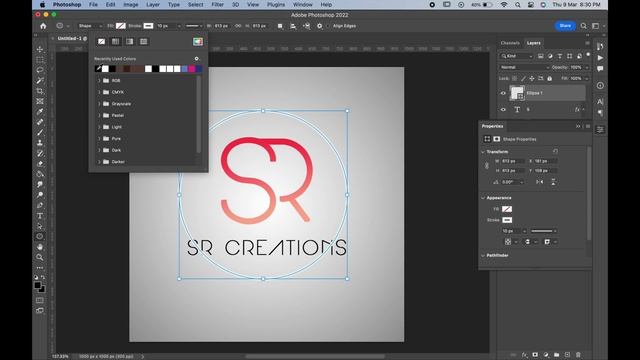Expand the CMYK swatch folder
Image resolution: width=640 pixels, height=360 pixels.
[99, 92]
